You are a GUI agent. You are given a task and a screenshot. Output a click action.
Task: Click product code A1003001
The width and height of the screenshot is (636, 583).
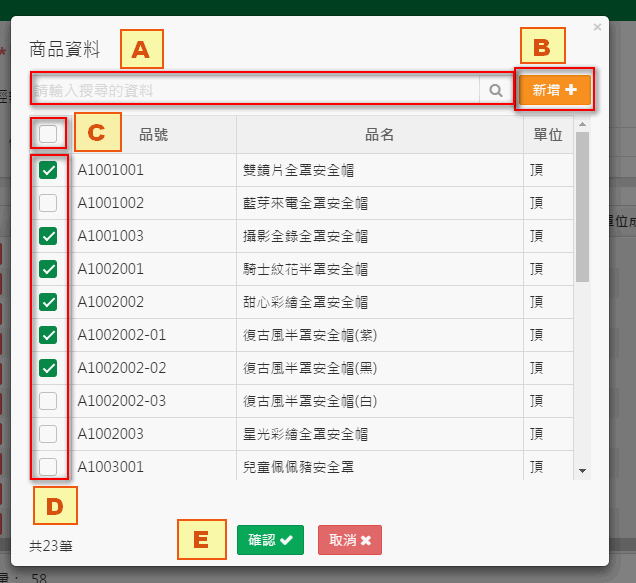coord(110,467)
